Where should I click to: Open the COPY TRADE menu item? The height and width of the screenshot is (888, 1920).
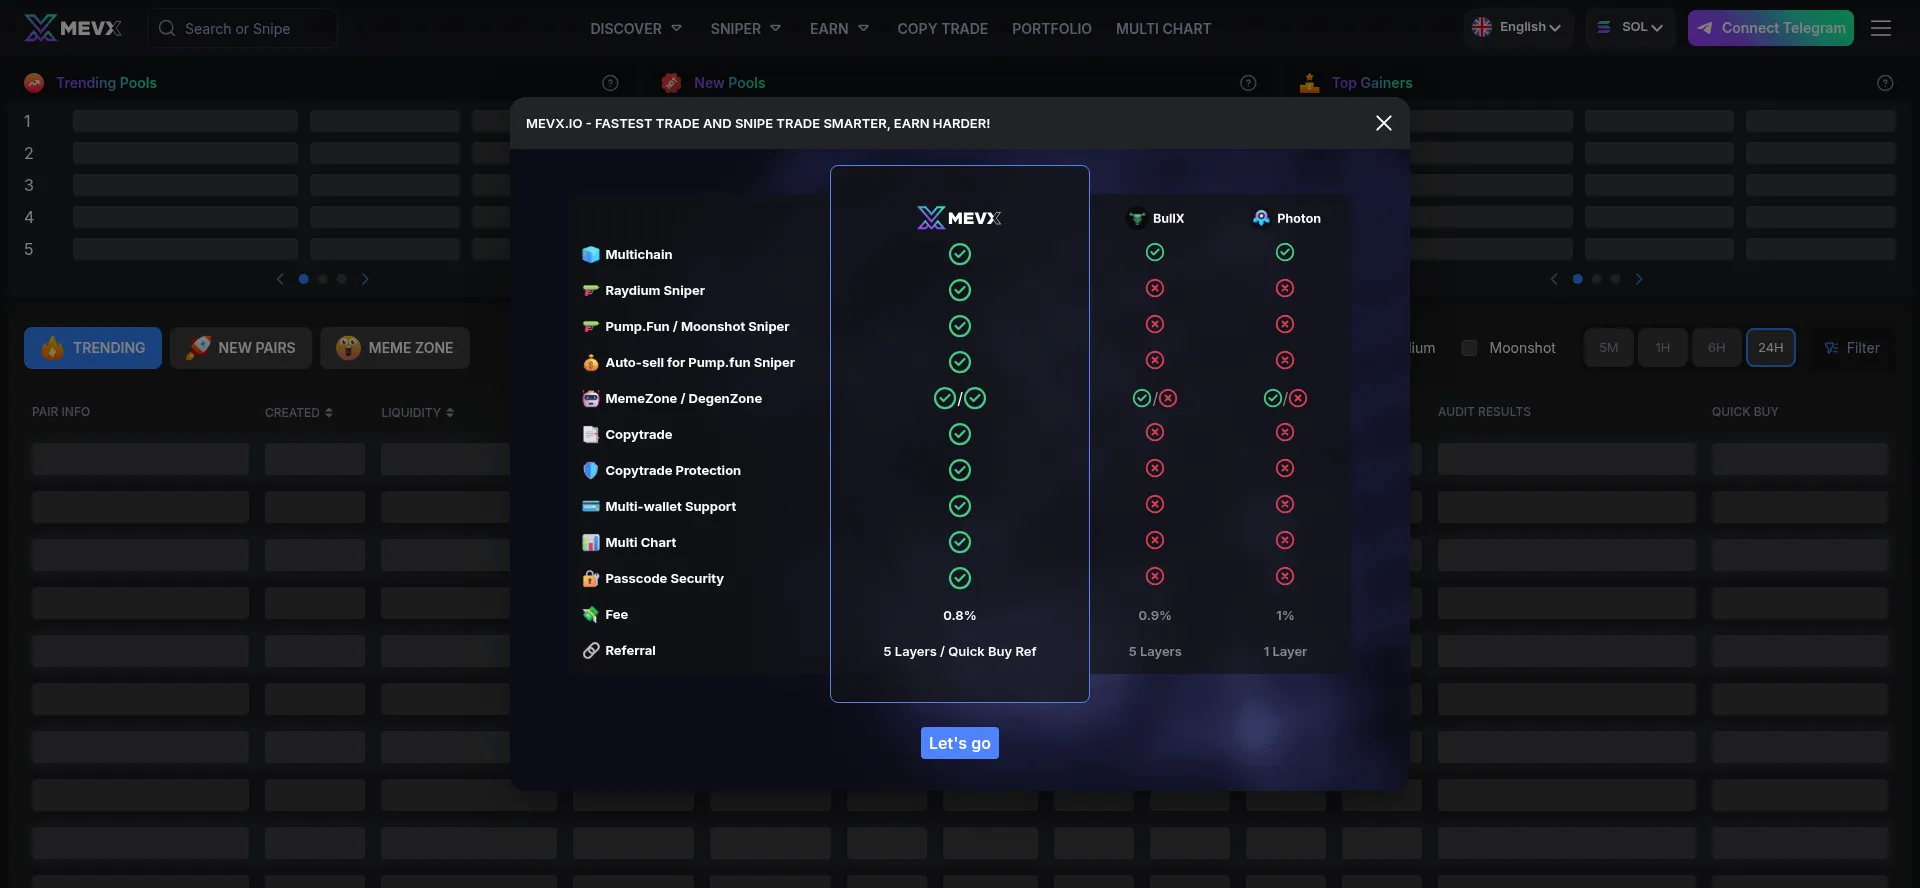[x=942, y=29]
